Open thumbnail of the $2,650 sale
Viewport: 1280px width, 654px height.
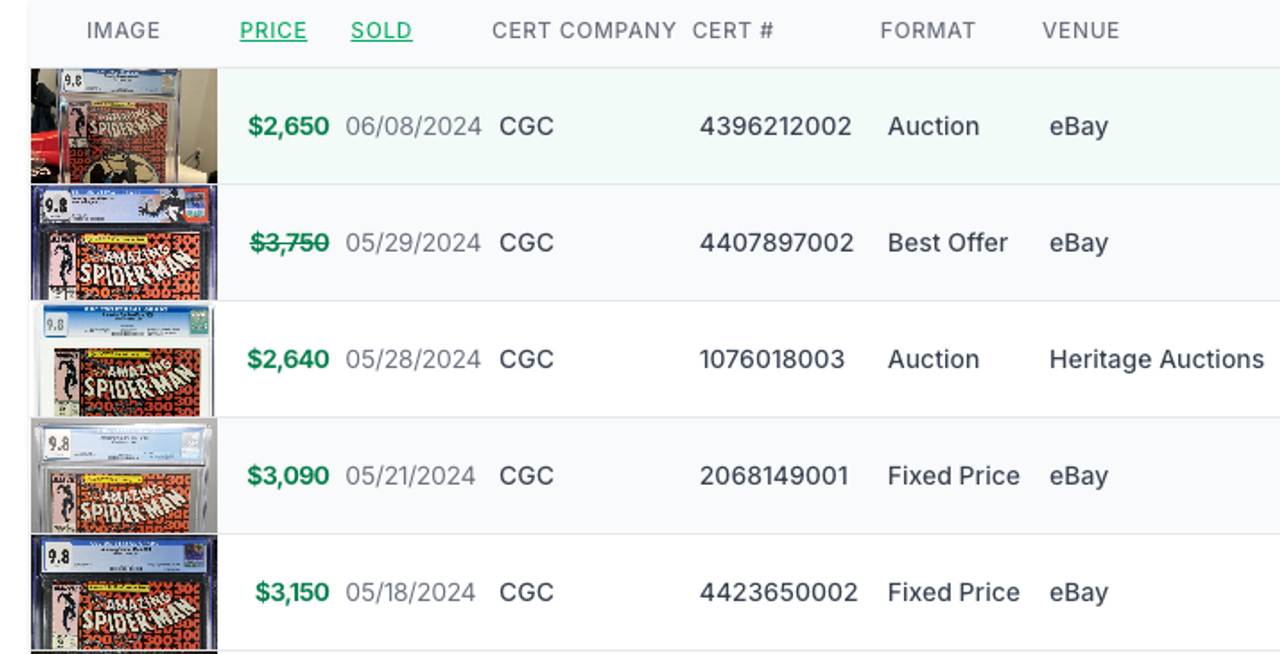pos(124,126)
